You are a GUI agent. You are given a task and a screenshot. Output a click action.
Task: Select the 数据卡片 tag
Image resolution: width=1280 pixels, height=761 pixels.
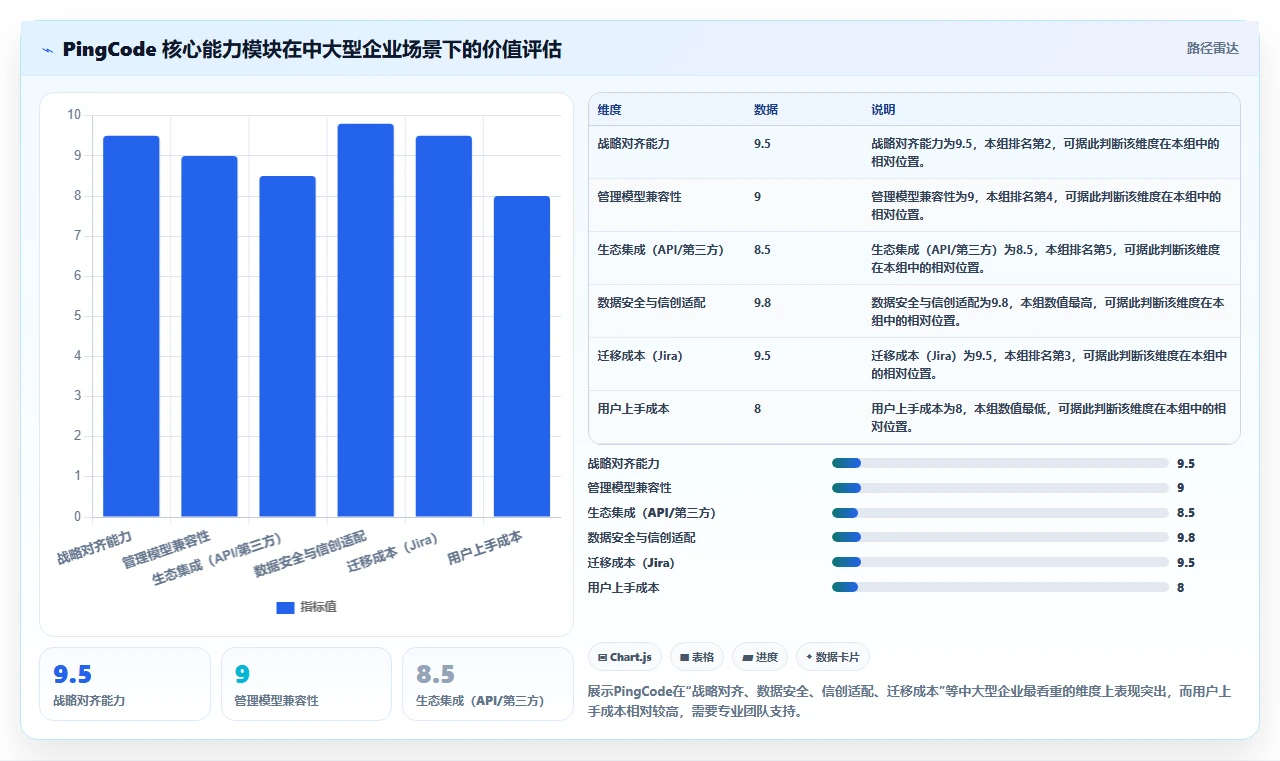tap(833, 657)
